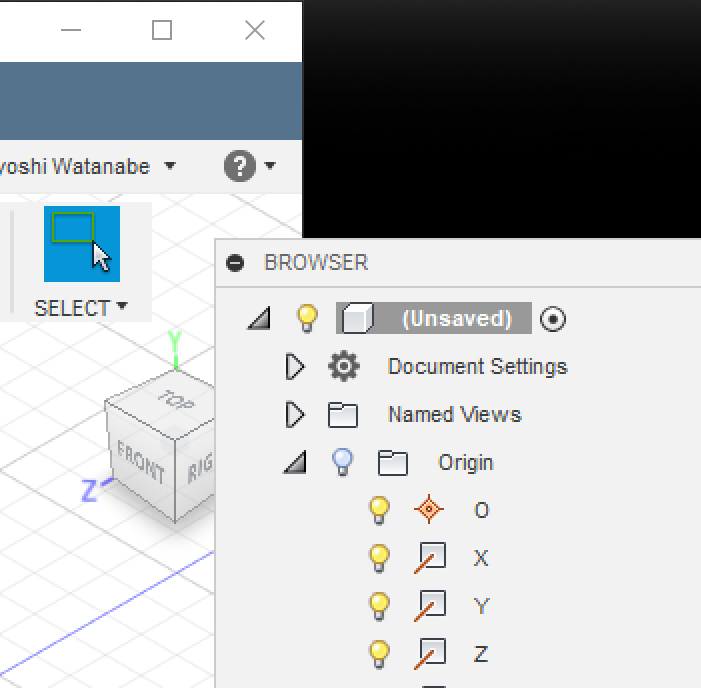
Task: Collapse the Origin folder
Action: tap(296, 462)
